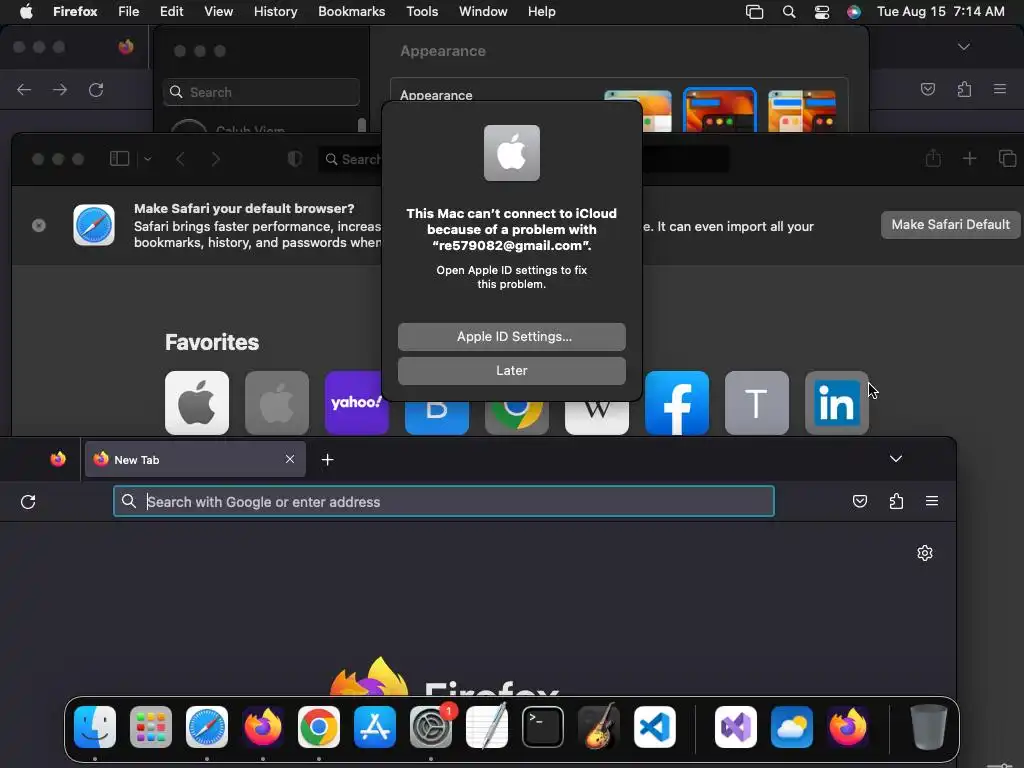
Task: Open App Store from the Dock
Action: pos(375,727)
